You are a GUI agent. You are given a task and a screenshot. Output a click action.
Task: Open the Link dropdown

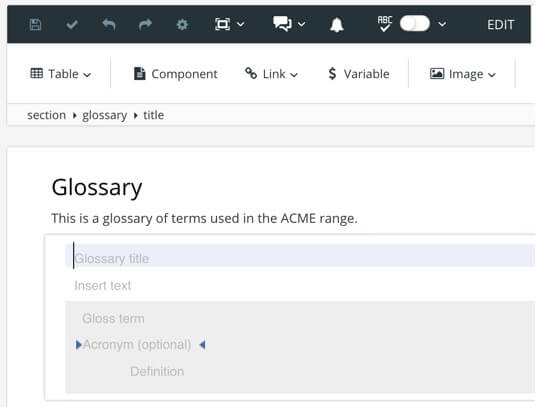pyautogui.click(x=272, y=74)
